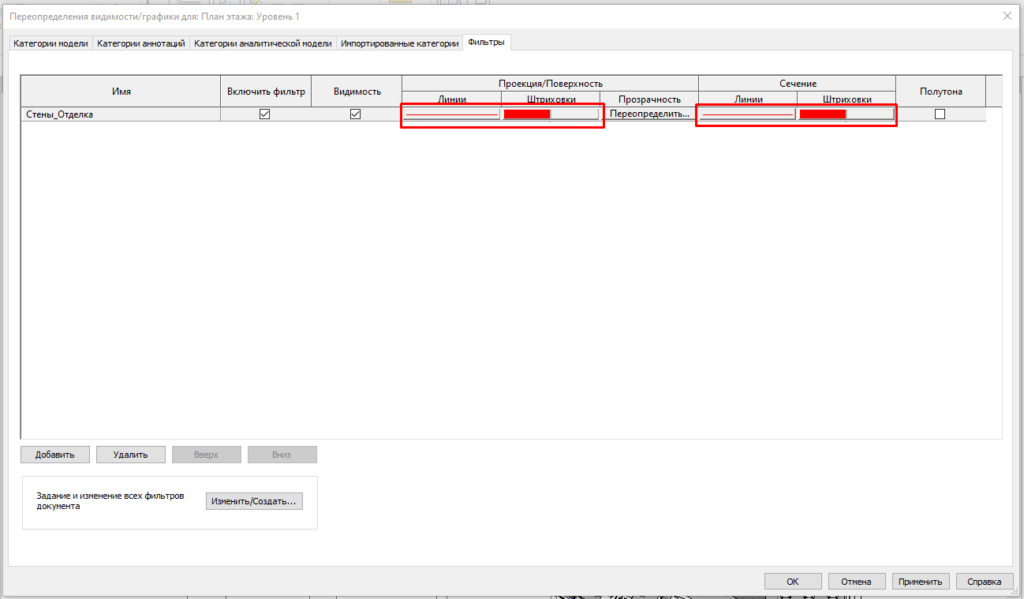
Task: Edit the projection Линии red line override
Action: click(x=451, y=115)
